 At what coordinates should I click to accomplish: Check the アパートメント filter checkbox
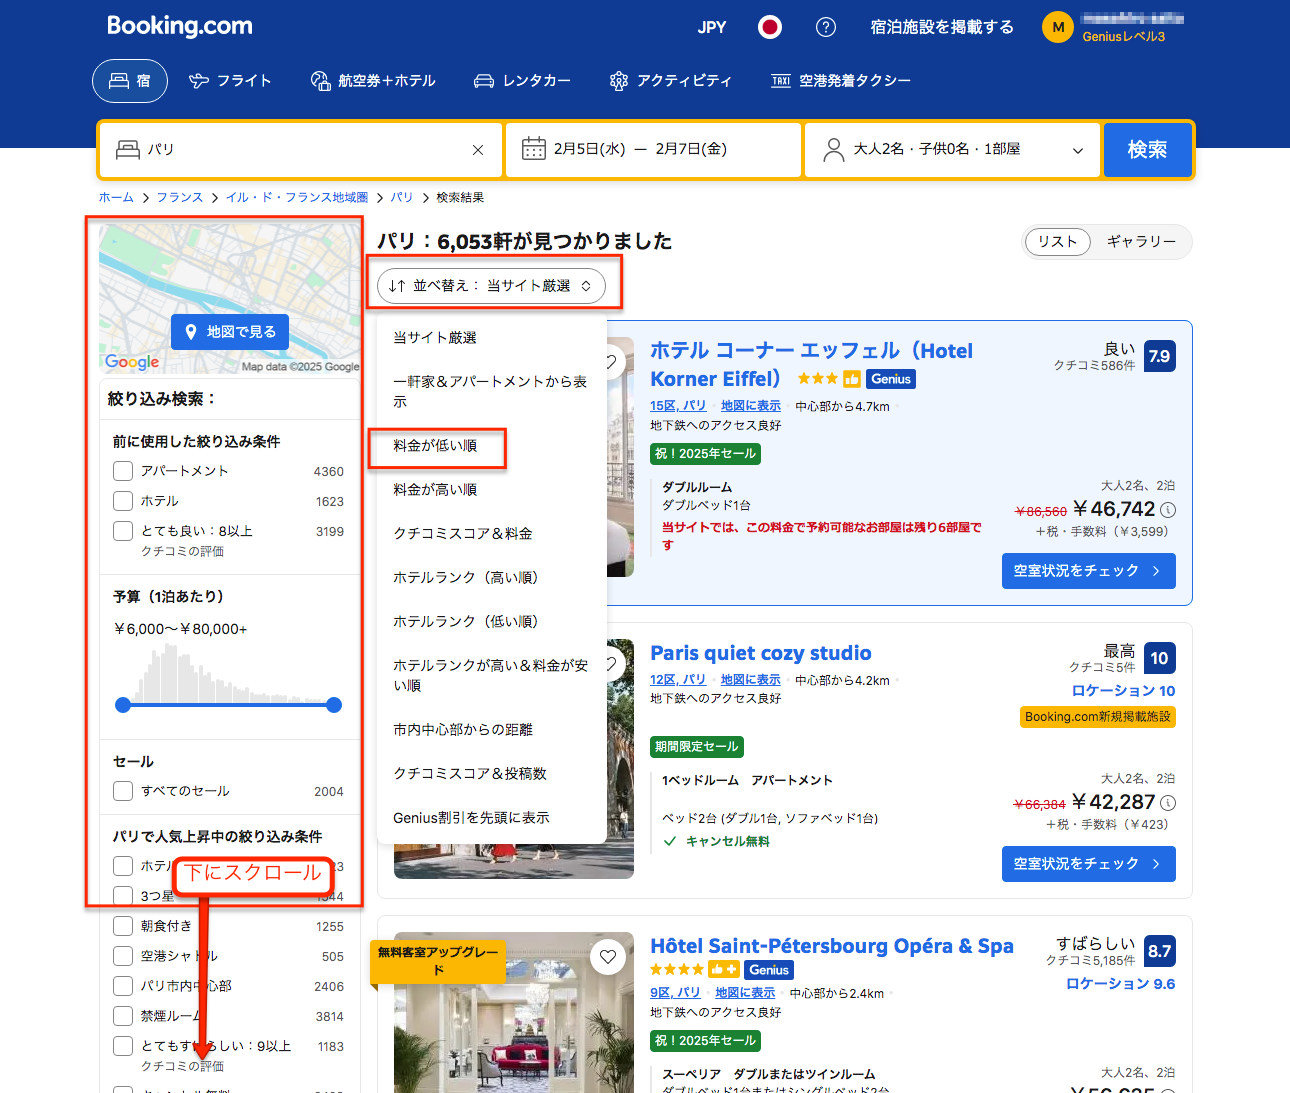pyautogui.click(x=123, y=471)
